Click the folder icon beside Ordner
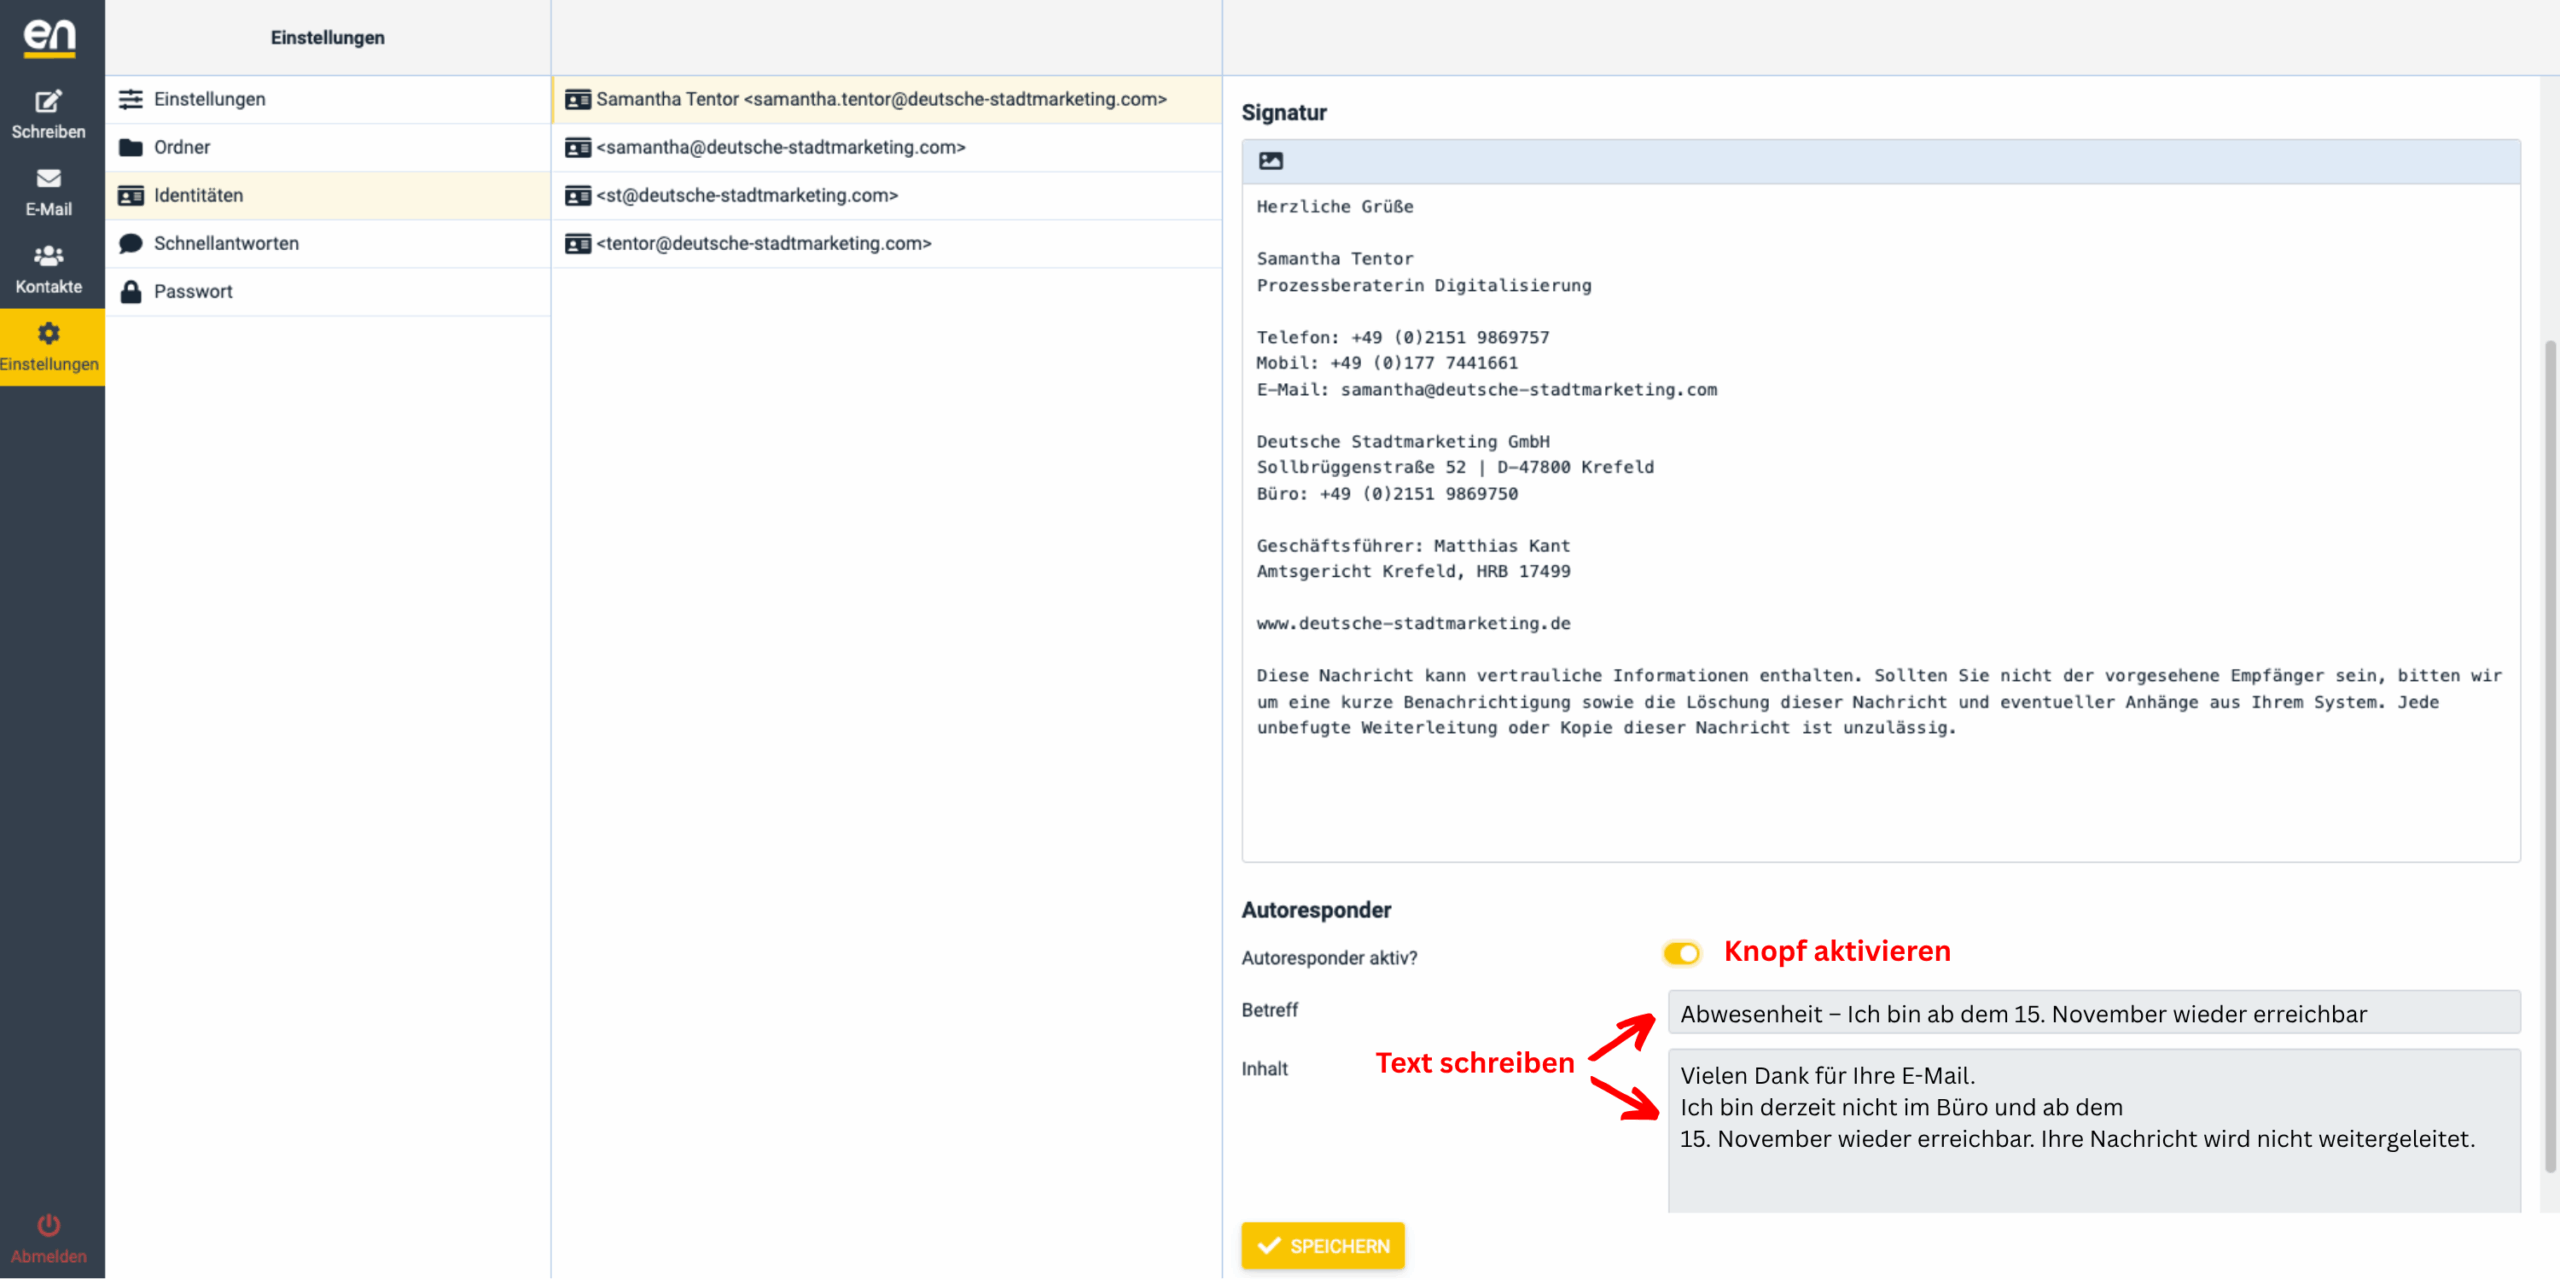Image resolution: width=2560 pixels, height=1280 pixels. coord(131,147)
